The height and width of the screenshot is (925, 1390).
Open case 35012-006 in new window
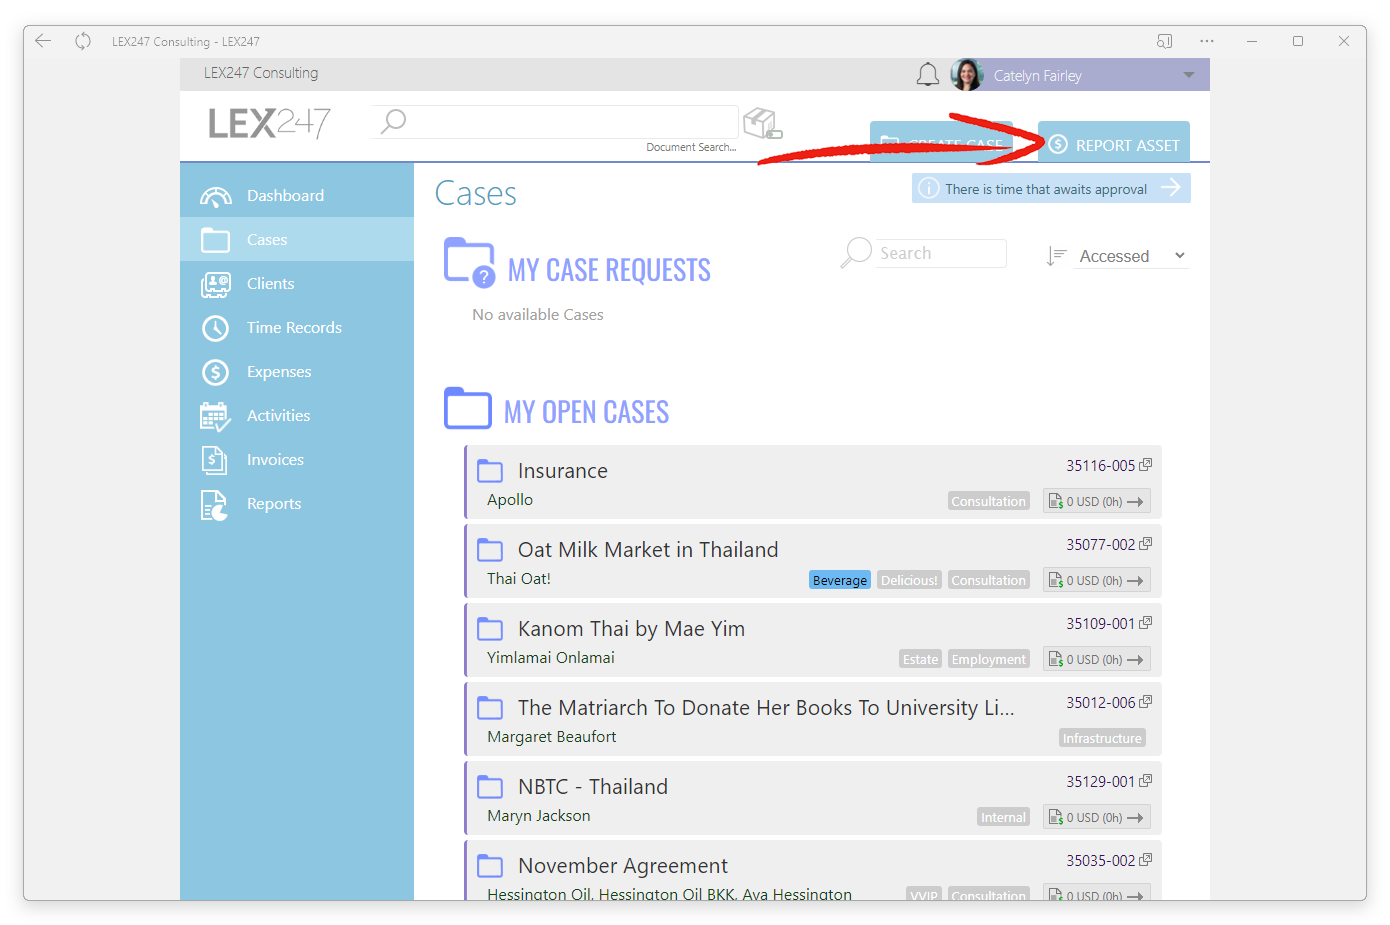pyautogui.click(x=1145, y=702)
